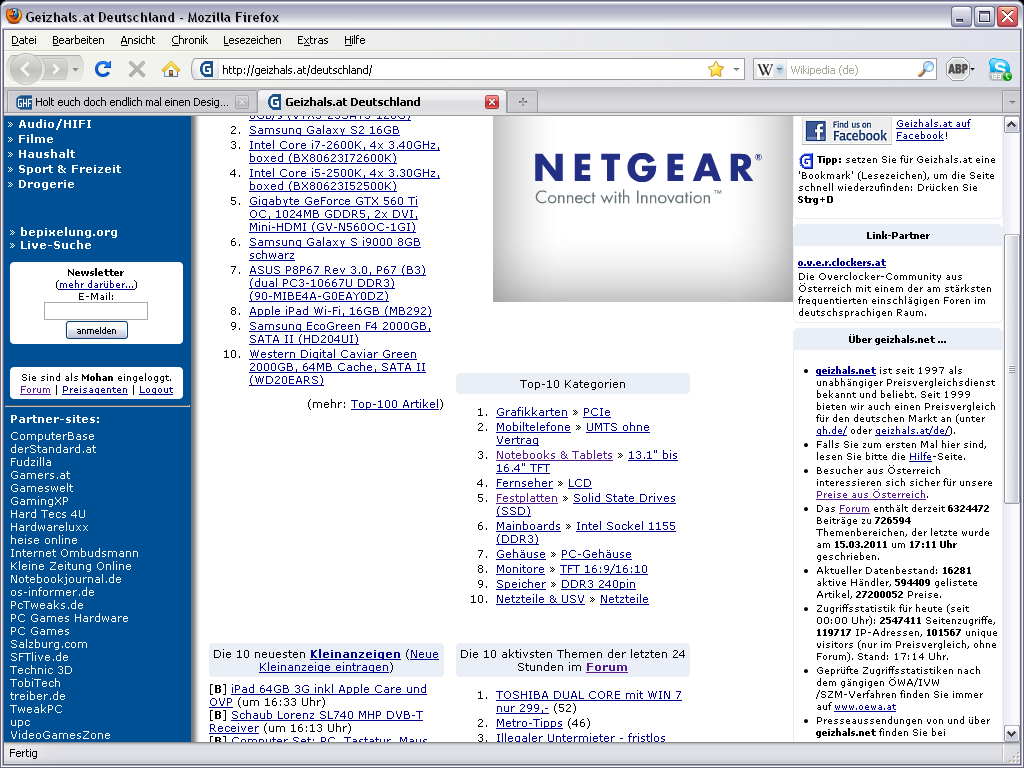Switch to the 'Holt euch doch endlich' tab
This screenshot has height=768, width=1024.
pyautogui.click(x=131, y=102)
